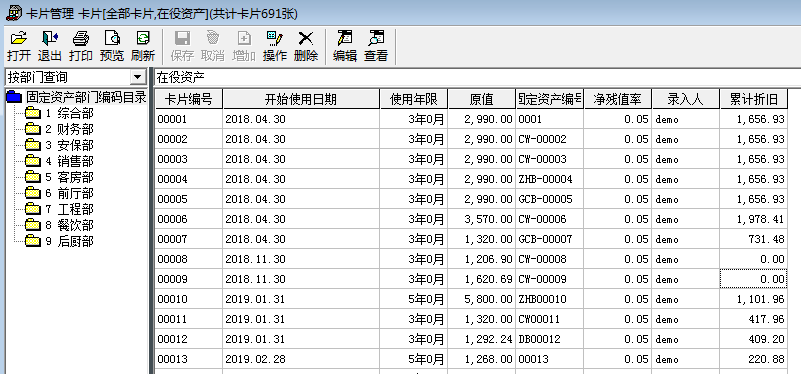Click the 固定资产编号 column header

(549, 99)
